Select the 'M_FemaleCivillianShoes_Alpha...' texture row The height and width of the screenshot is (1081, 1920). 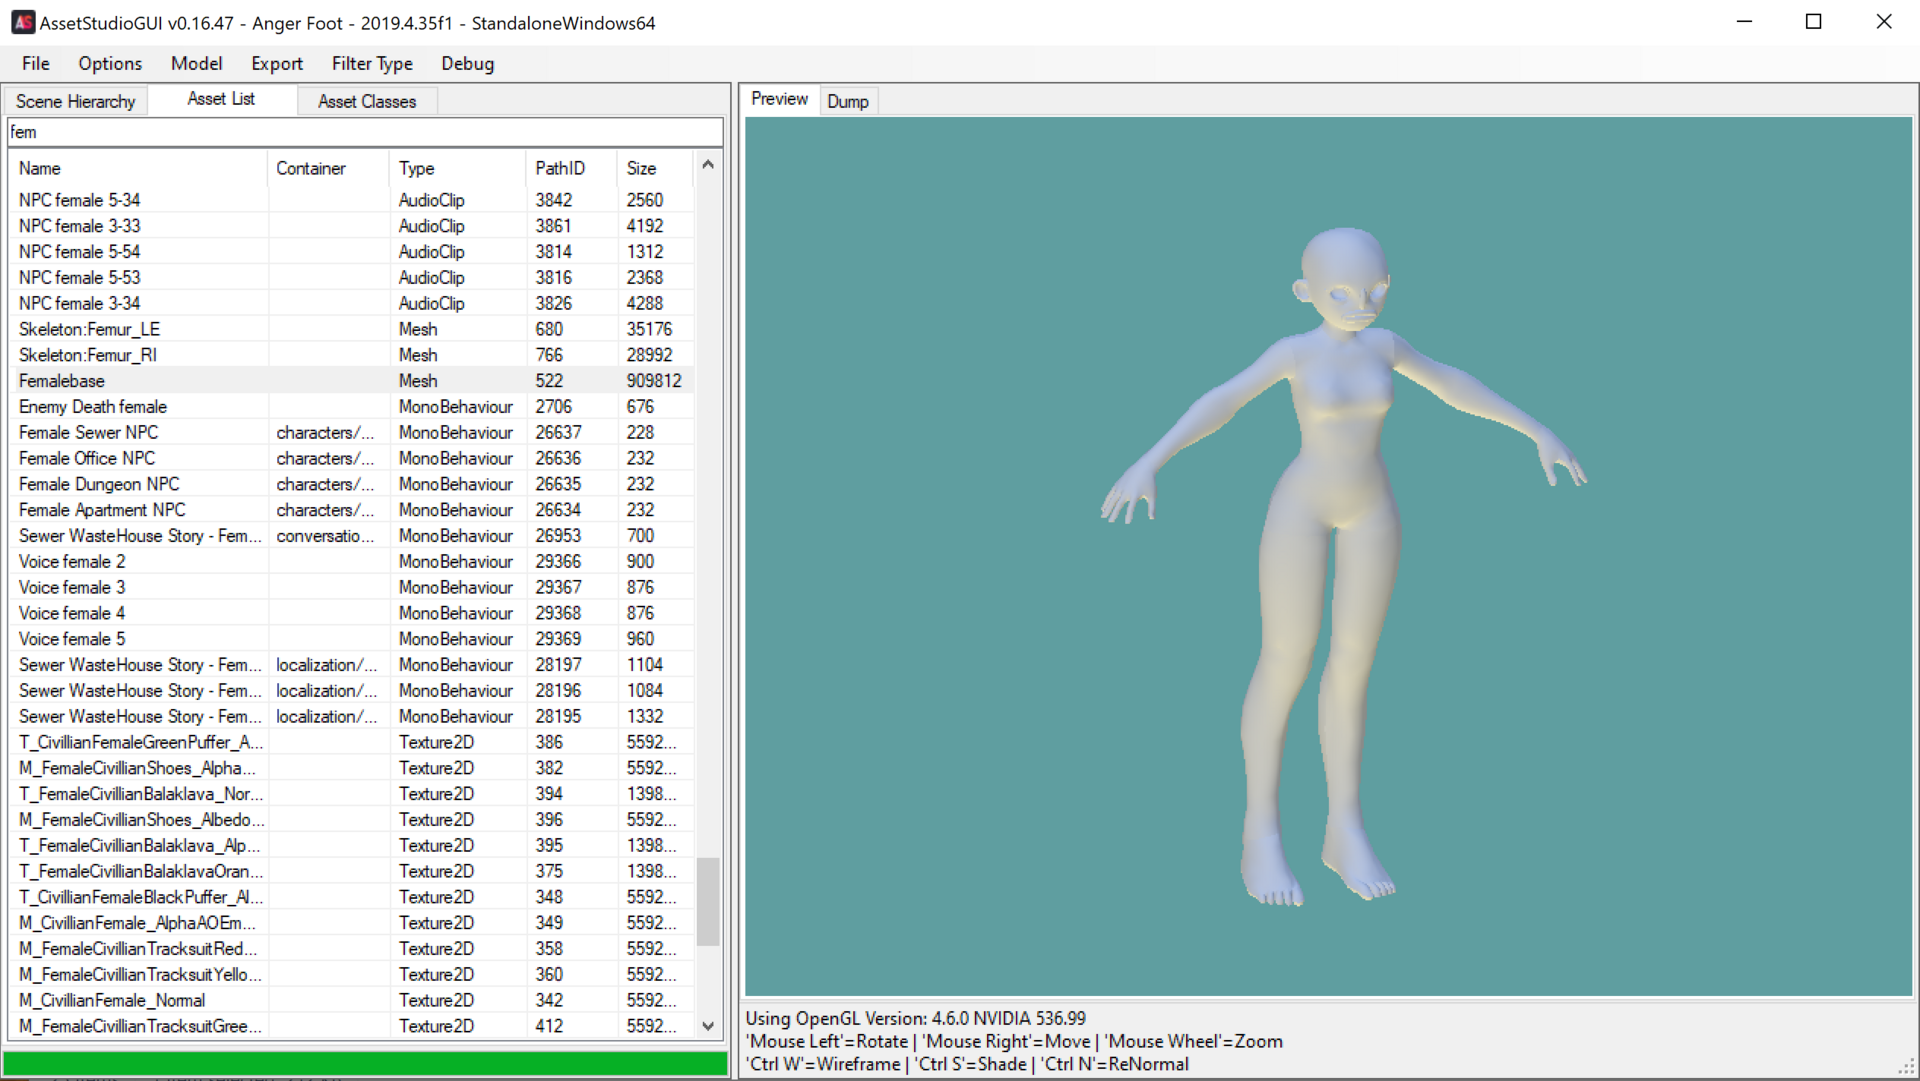pos(351,769)
